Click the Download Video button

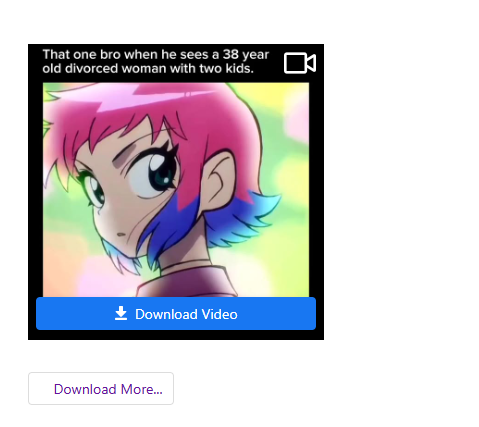[x=176, y=314]
